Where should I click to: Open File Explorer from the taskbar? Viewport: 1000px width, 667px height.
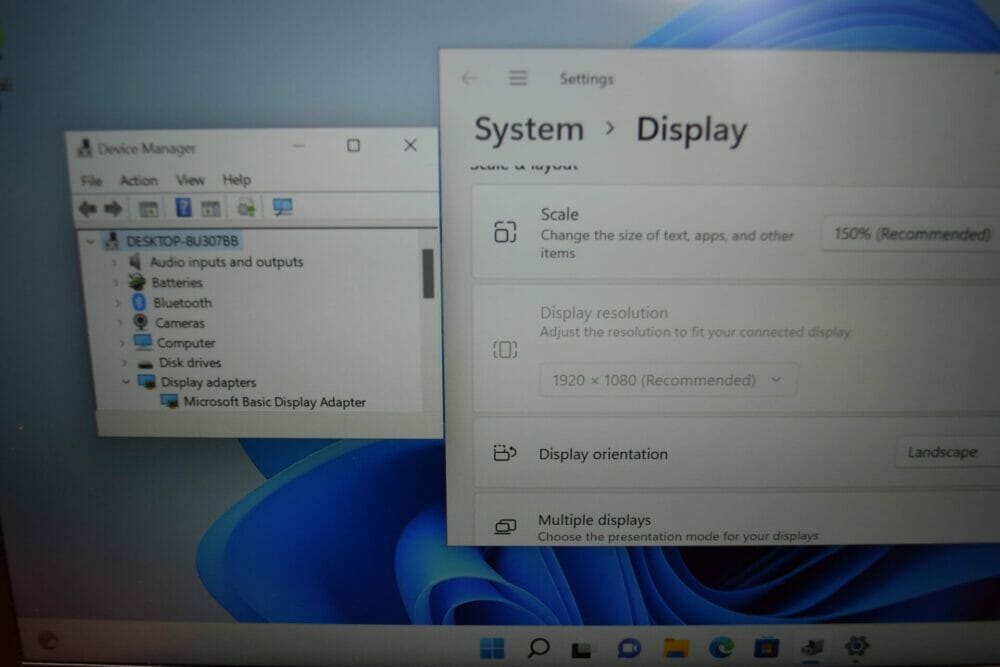[x=675, y=648]
